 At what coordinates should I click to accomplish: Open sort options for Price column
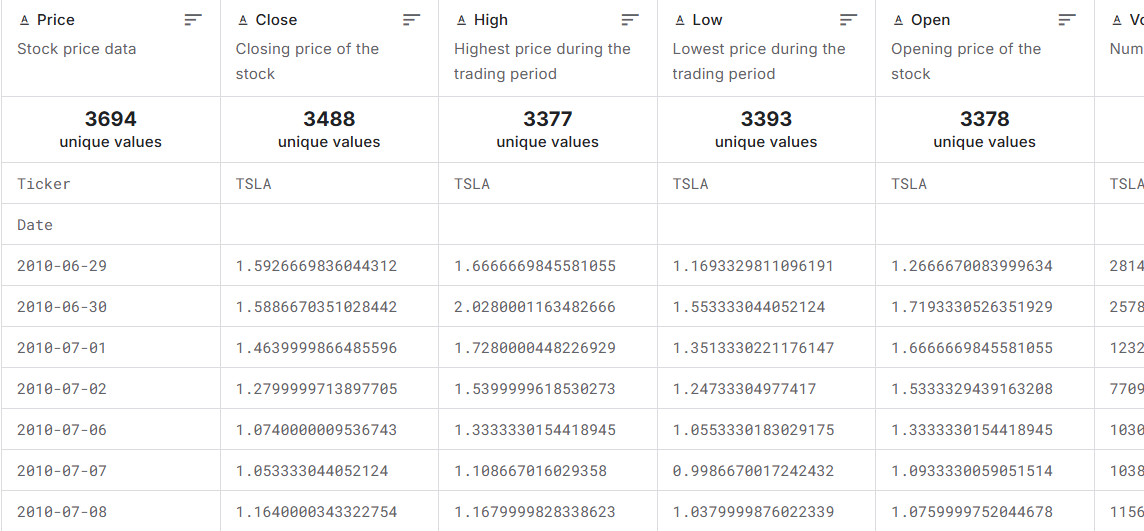(193, 20)
